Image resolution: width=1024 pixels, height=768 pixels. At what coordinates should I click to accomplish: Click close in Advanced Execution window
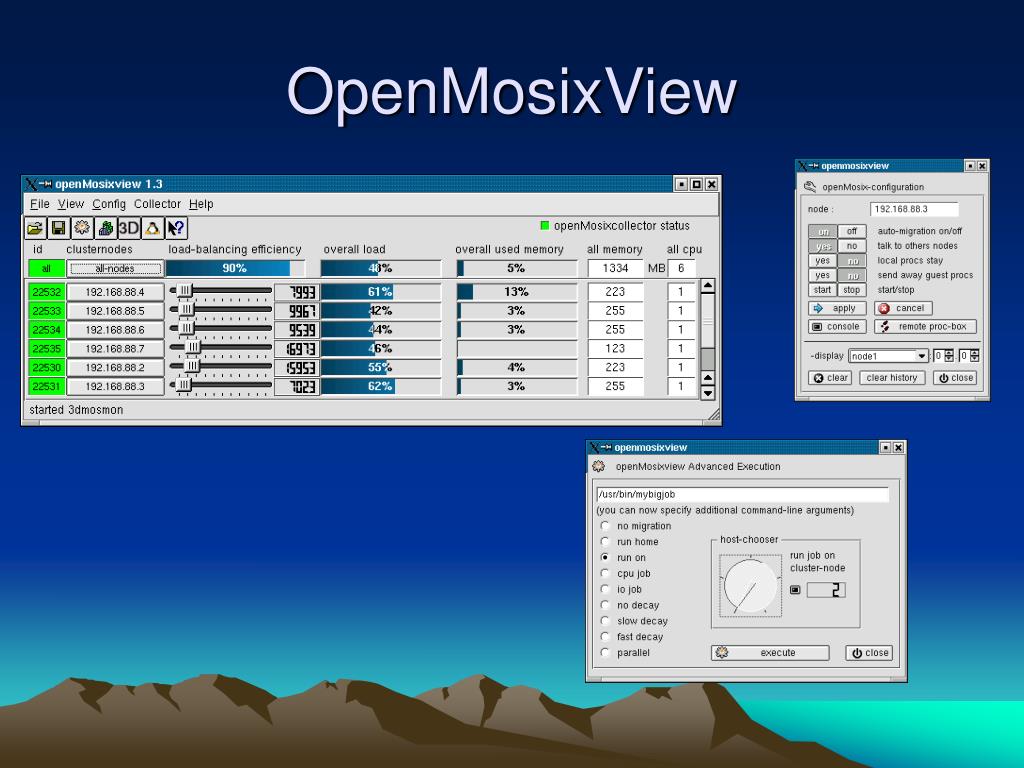pos(869,652)
